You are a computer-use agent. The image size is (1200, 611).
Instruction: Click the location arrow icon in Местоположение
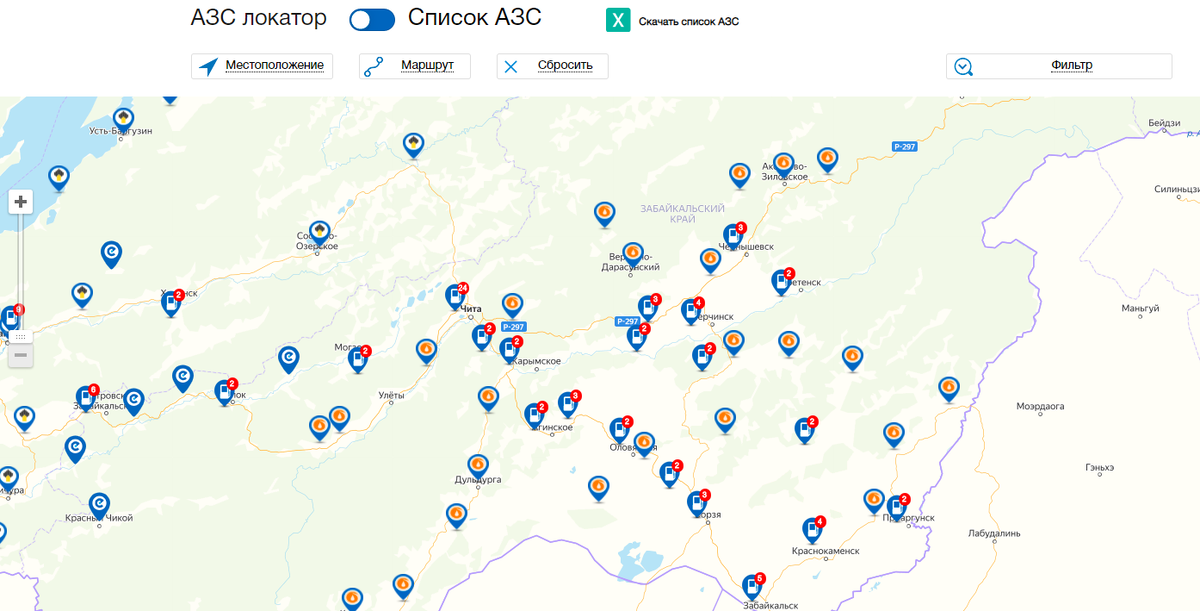pos(208,67)
